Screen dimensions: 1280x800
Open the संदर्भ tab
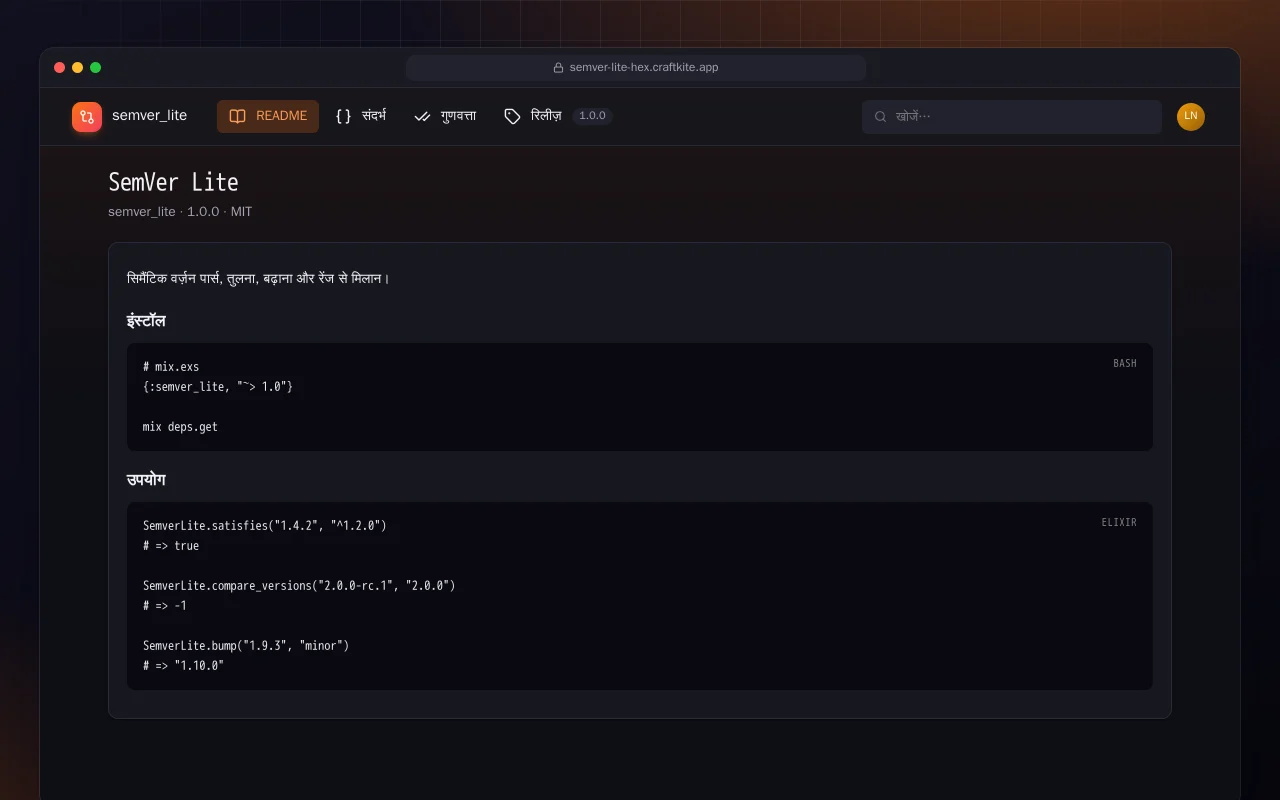click(x=361, y=116)
